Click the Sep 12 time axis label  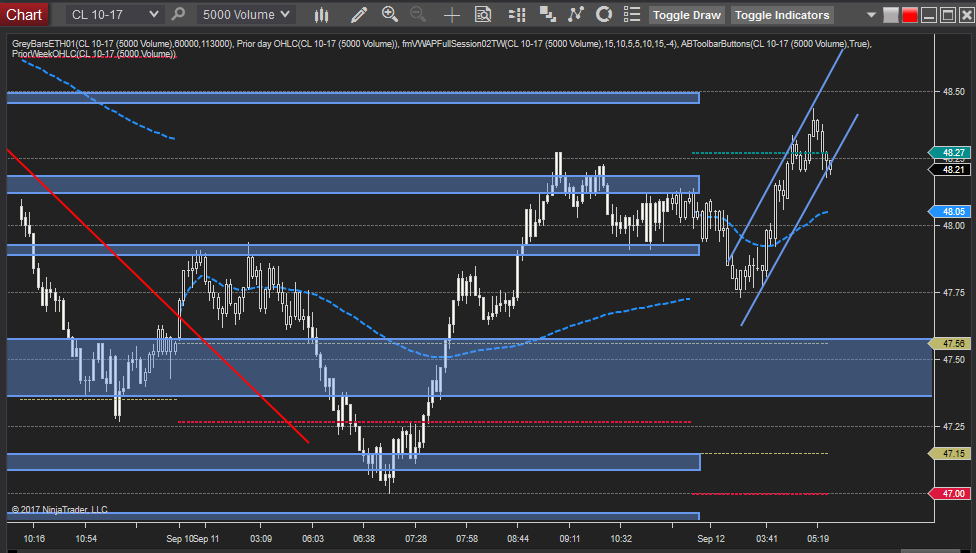click(x=711, y=539)
